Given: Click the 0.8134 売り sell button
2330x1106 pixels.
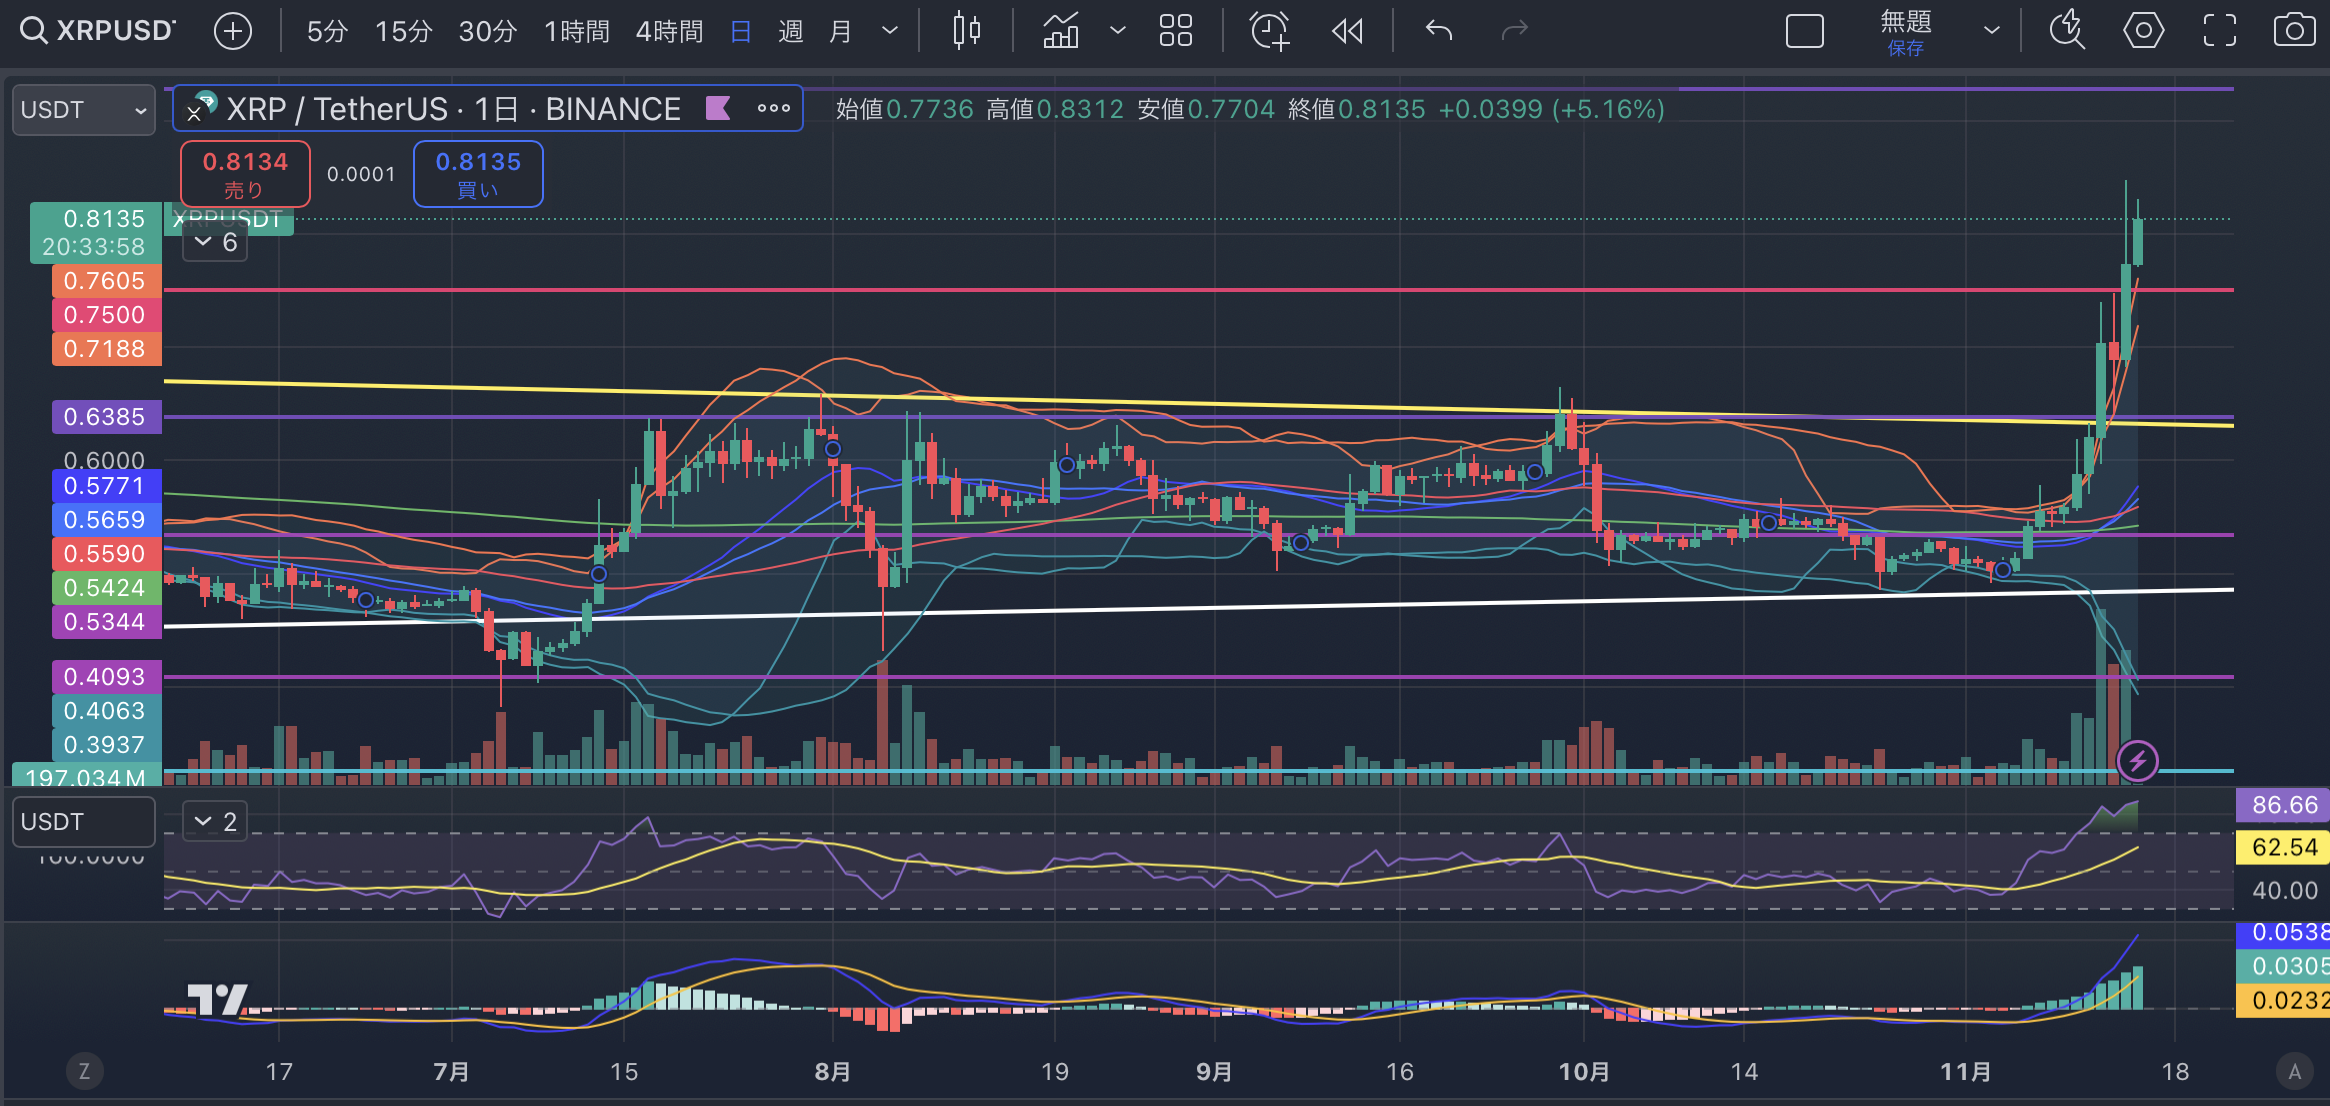Looking at the screenshot, I should click(245, 174).
